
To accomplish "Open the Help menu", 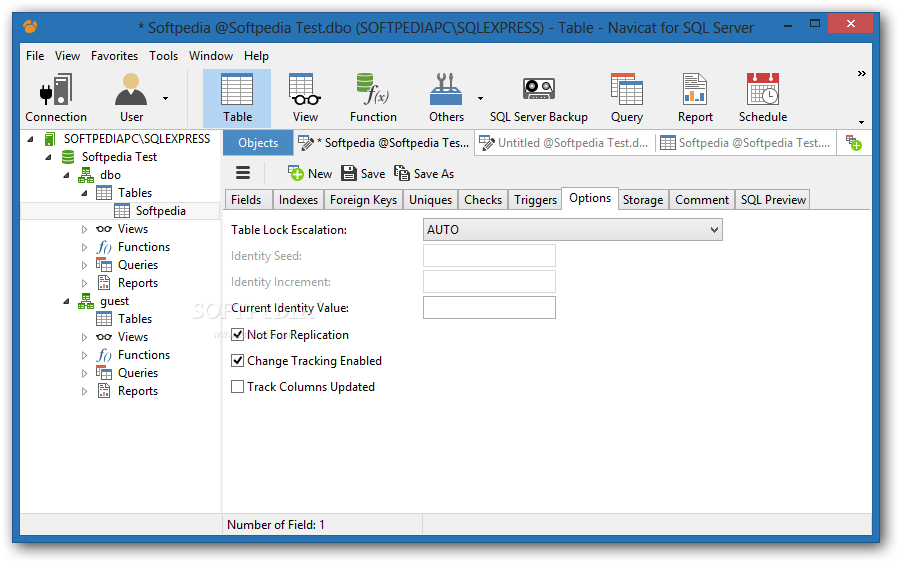I will pyautogui.click(x=256, y=56).
